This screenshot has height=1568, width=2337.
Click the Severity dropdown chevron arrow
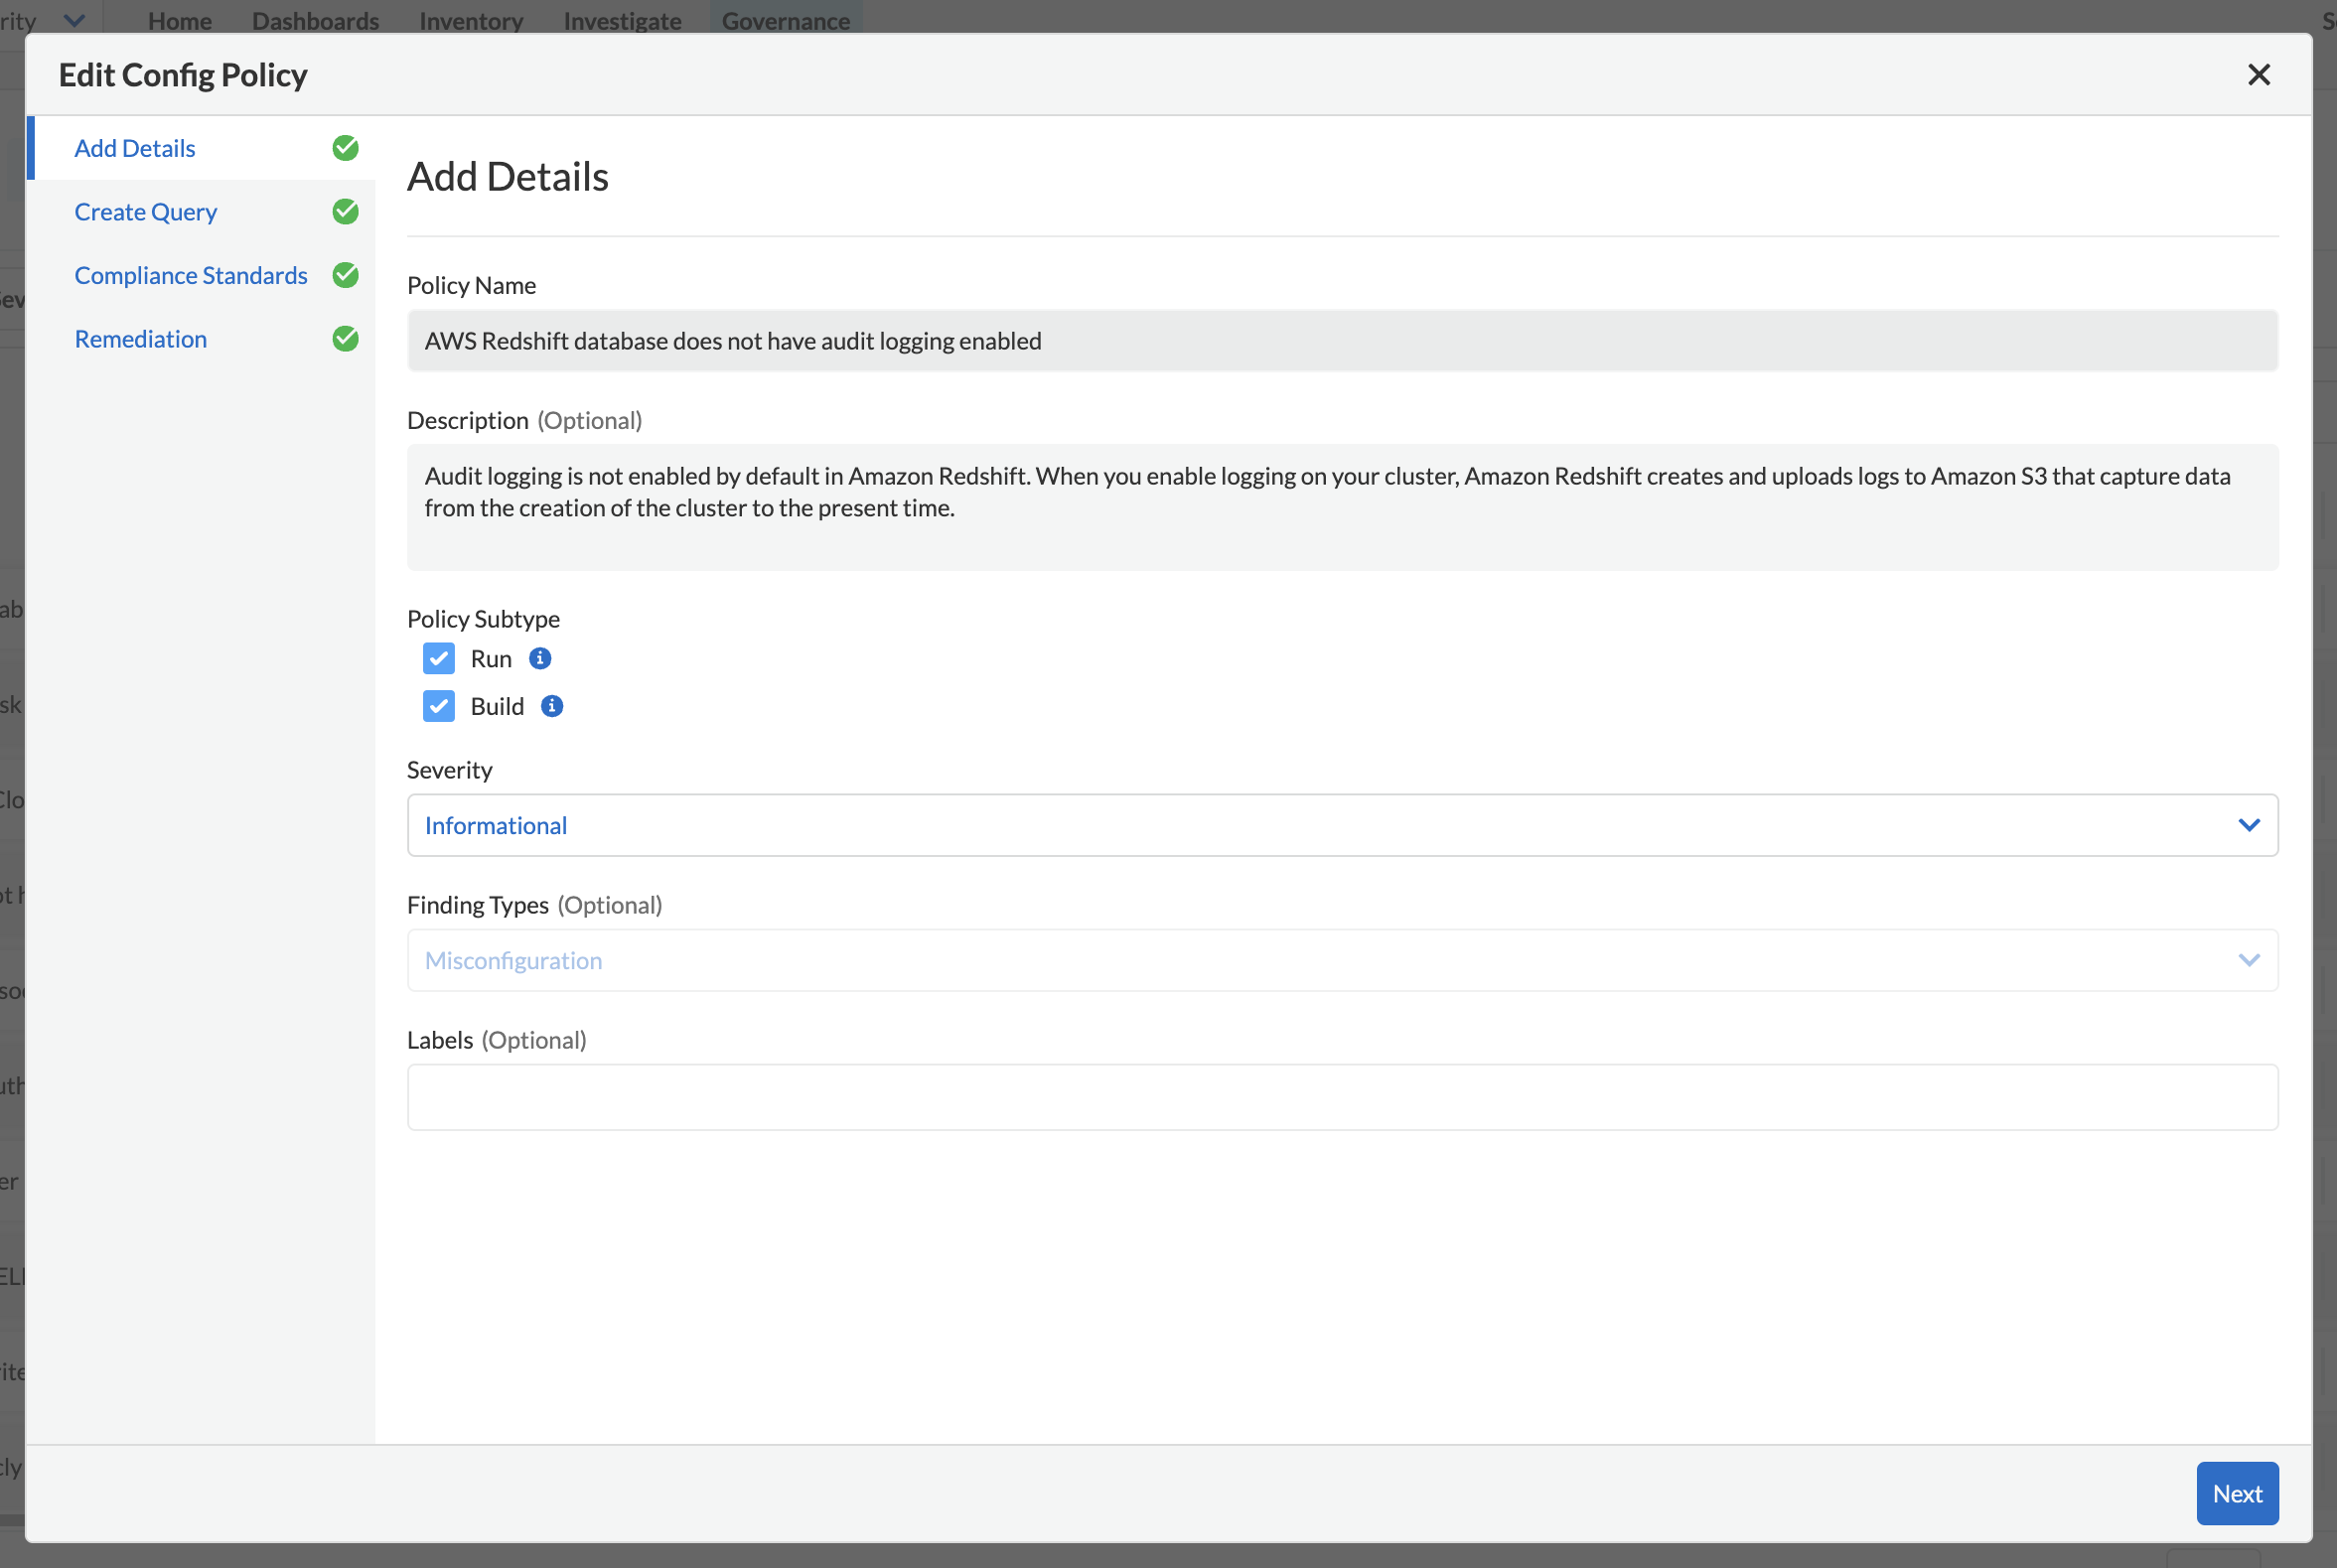coord(2248,825)
